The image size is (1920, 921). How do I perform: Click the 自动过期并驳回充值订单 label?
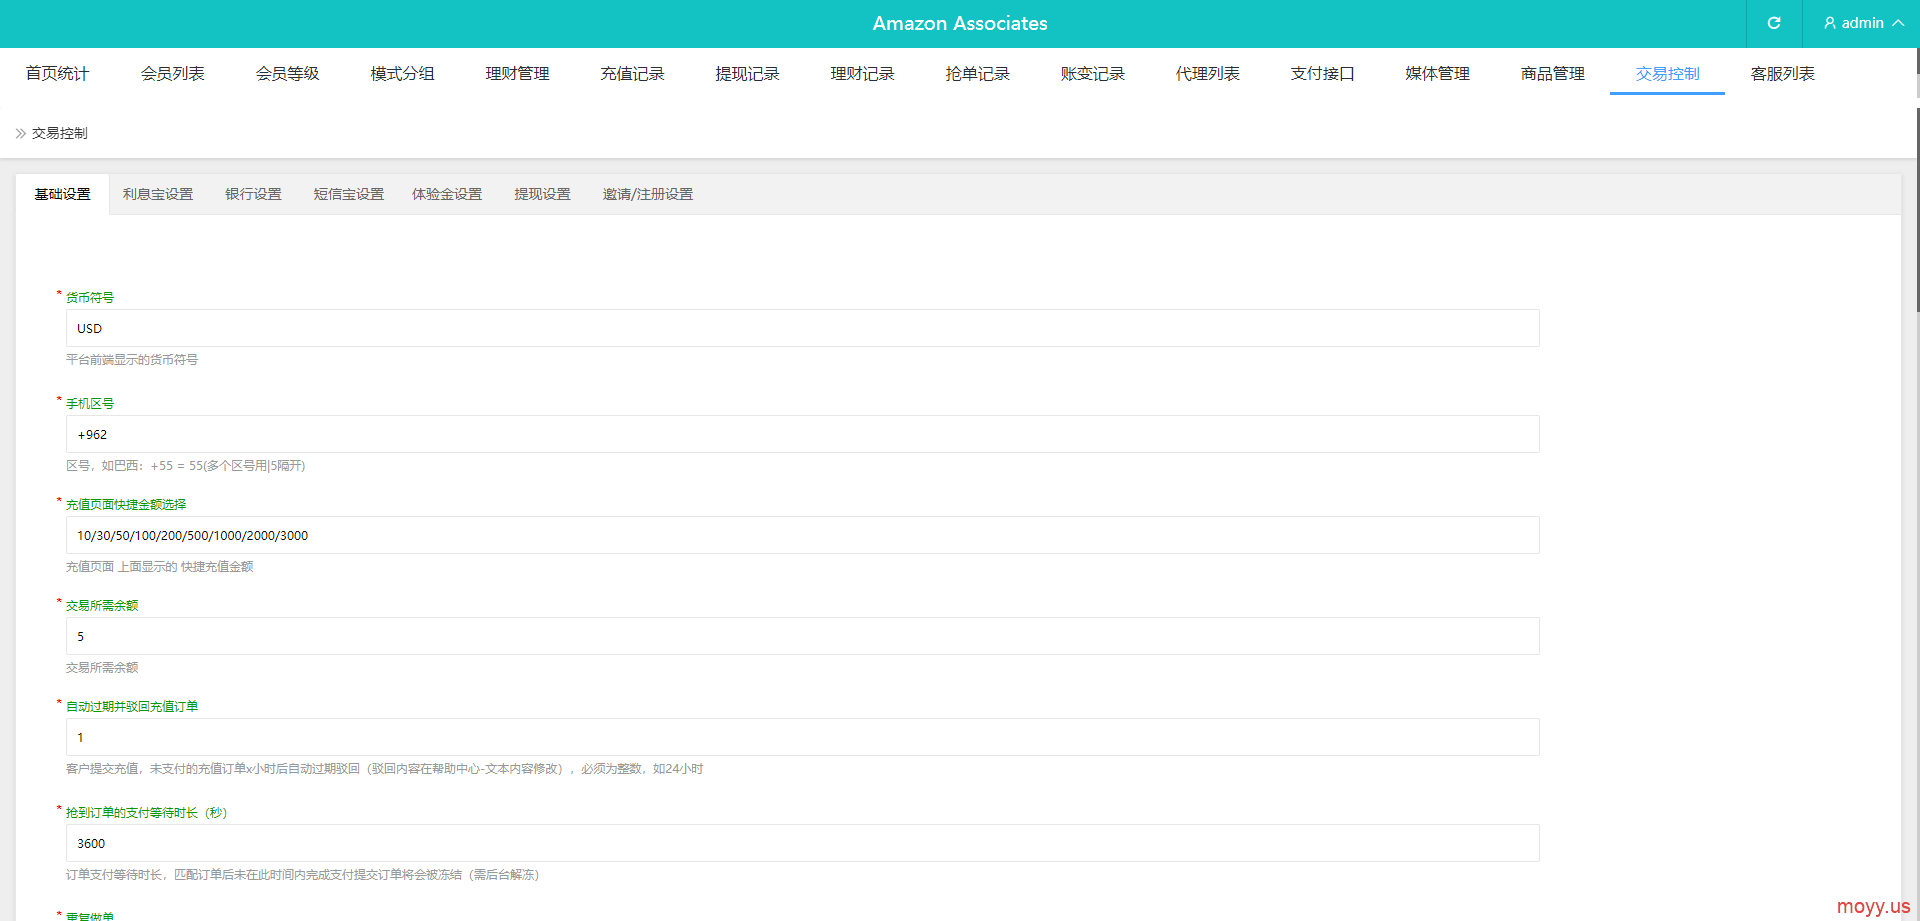pyautogui.click(x=132, y=706)
